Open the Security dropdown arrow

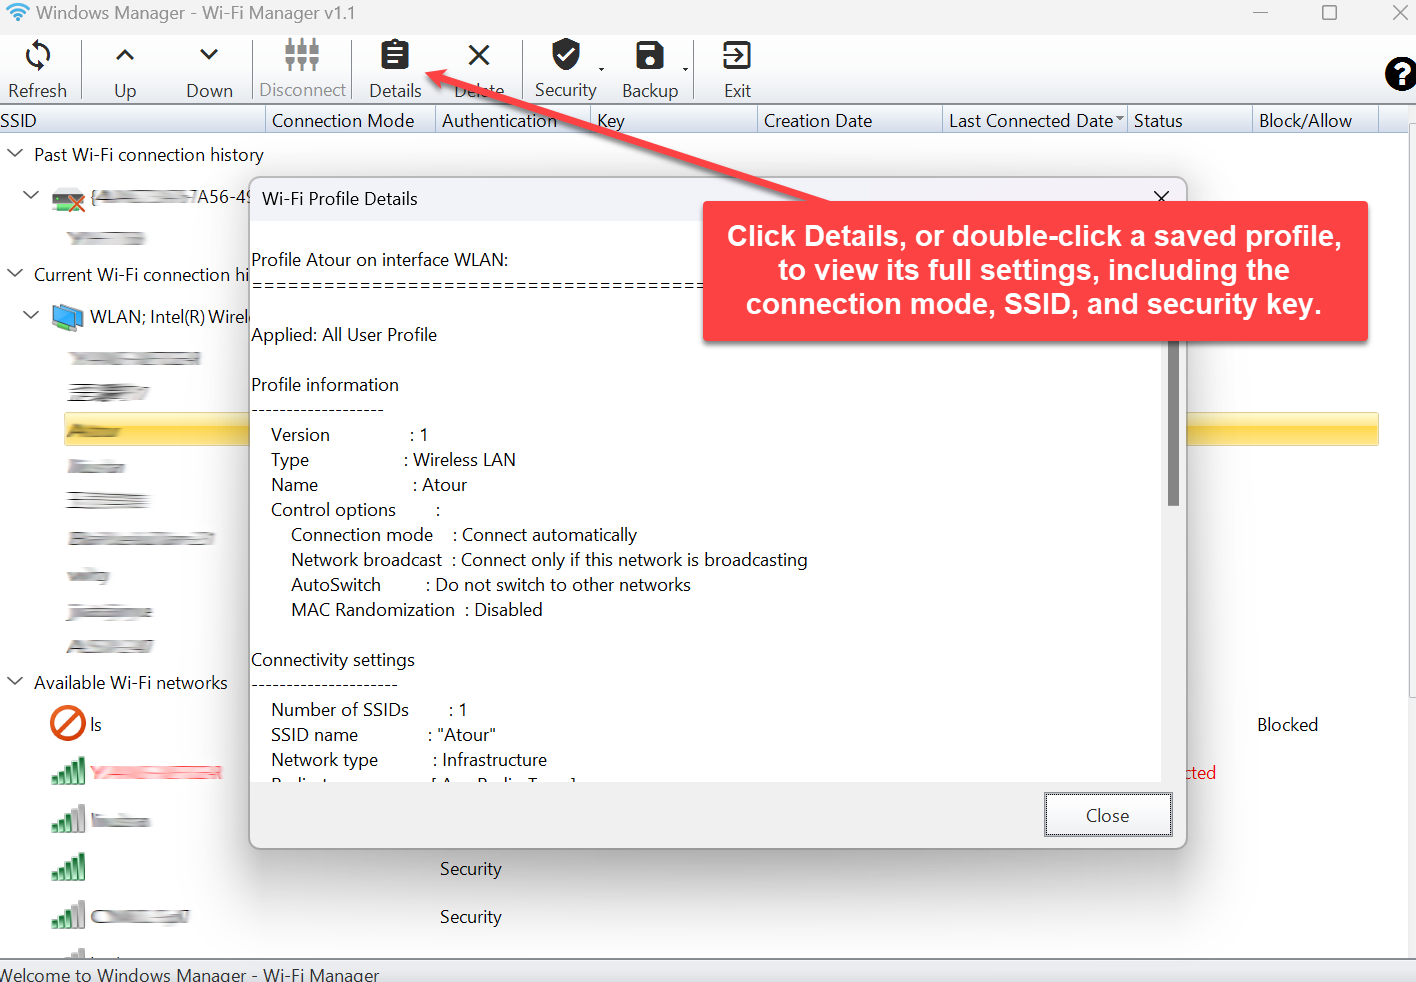pyautogui.click(x=601, y=69)
